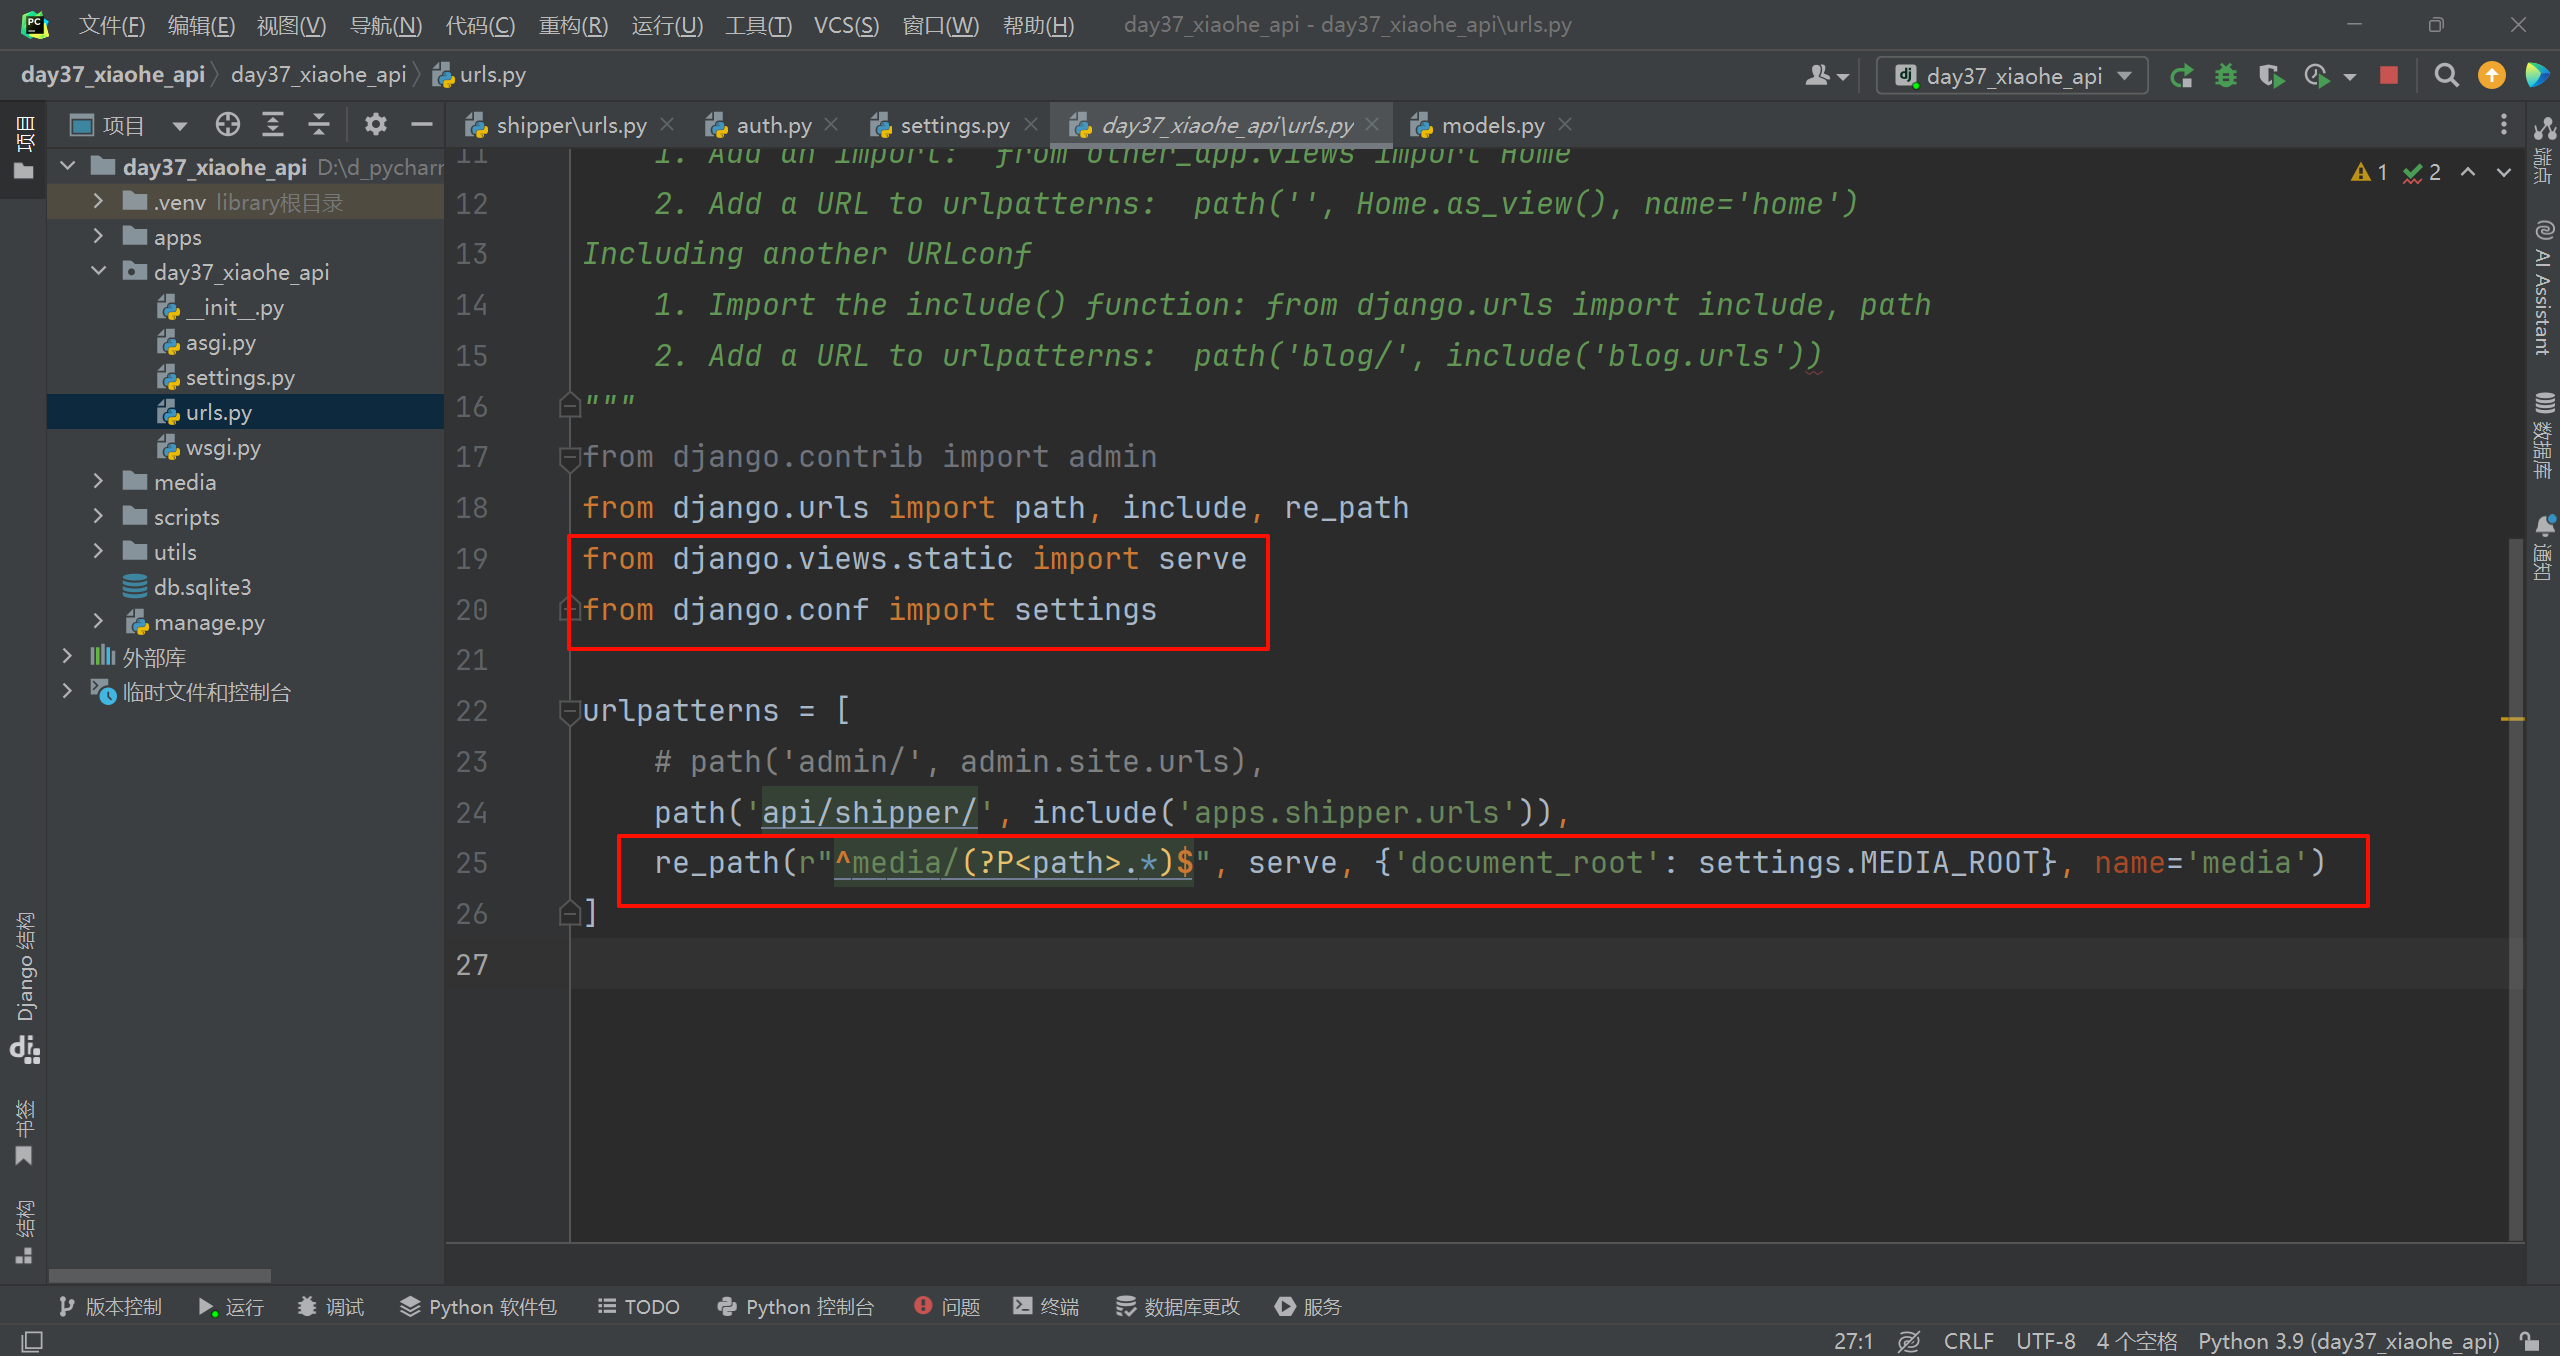Viewport: 2560px width, 1356px height.
Task: Go to previous highlighted error arrow
Action: click(2468, 172)
